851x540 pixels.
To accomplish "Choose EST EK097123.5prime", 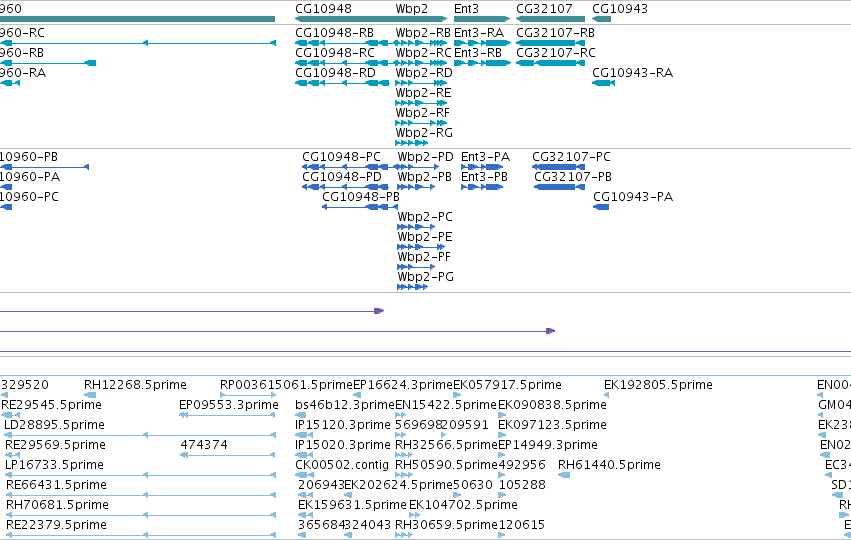I will point(552,425).
